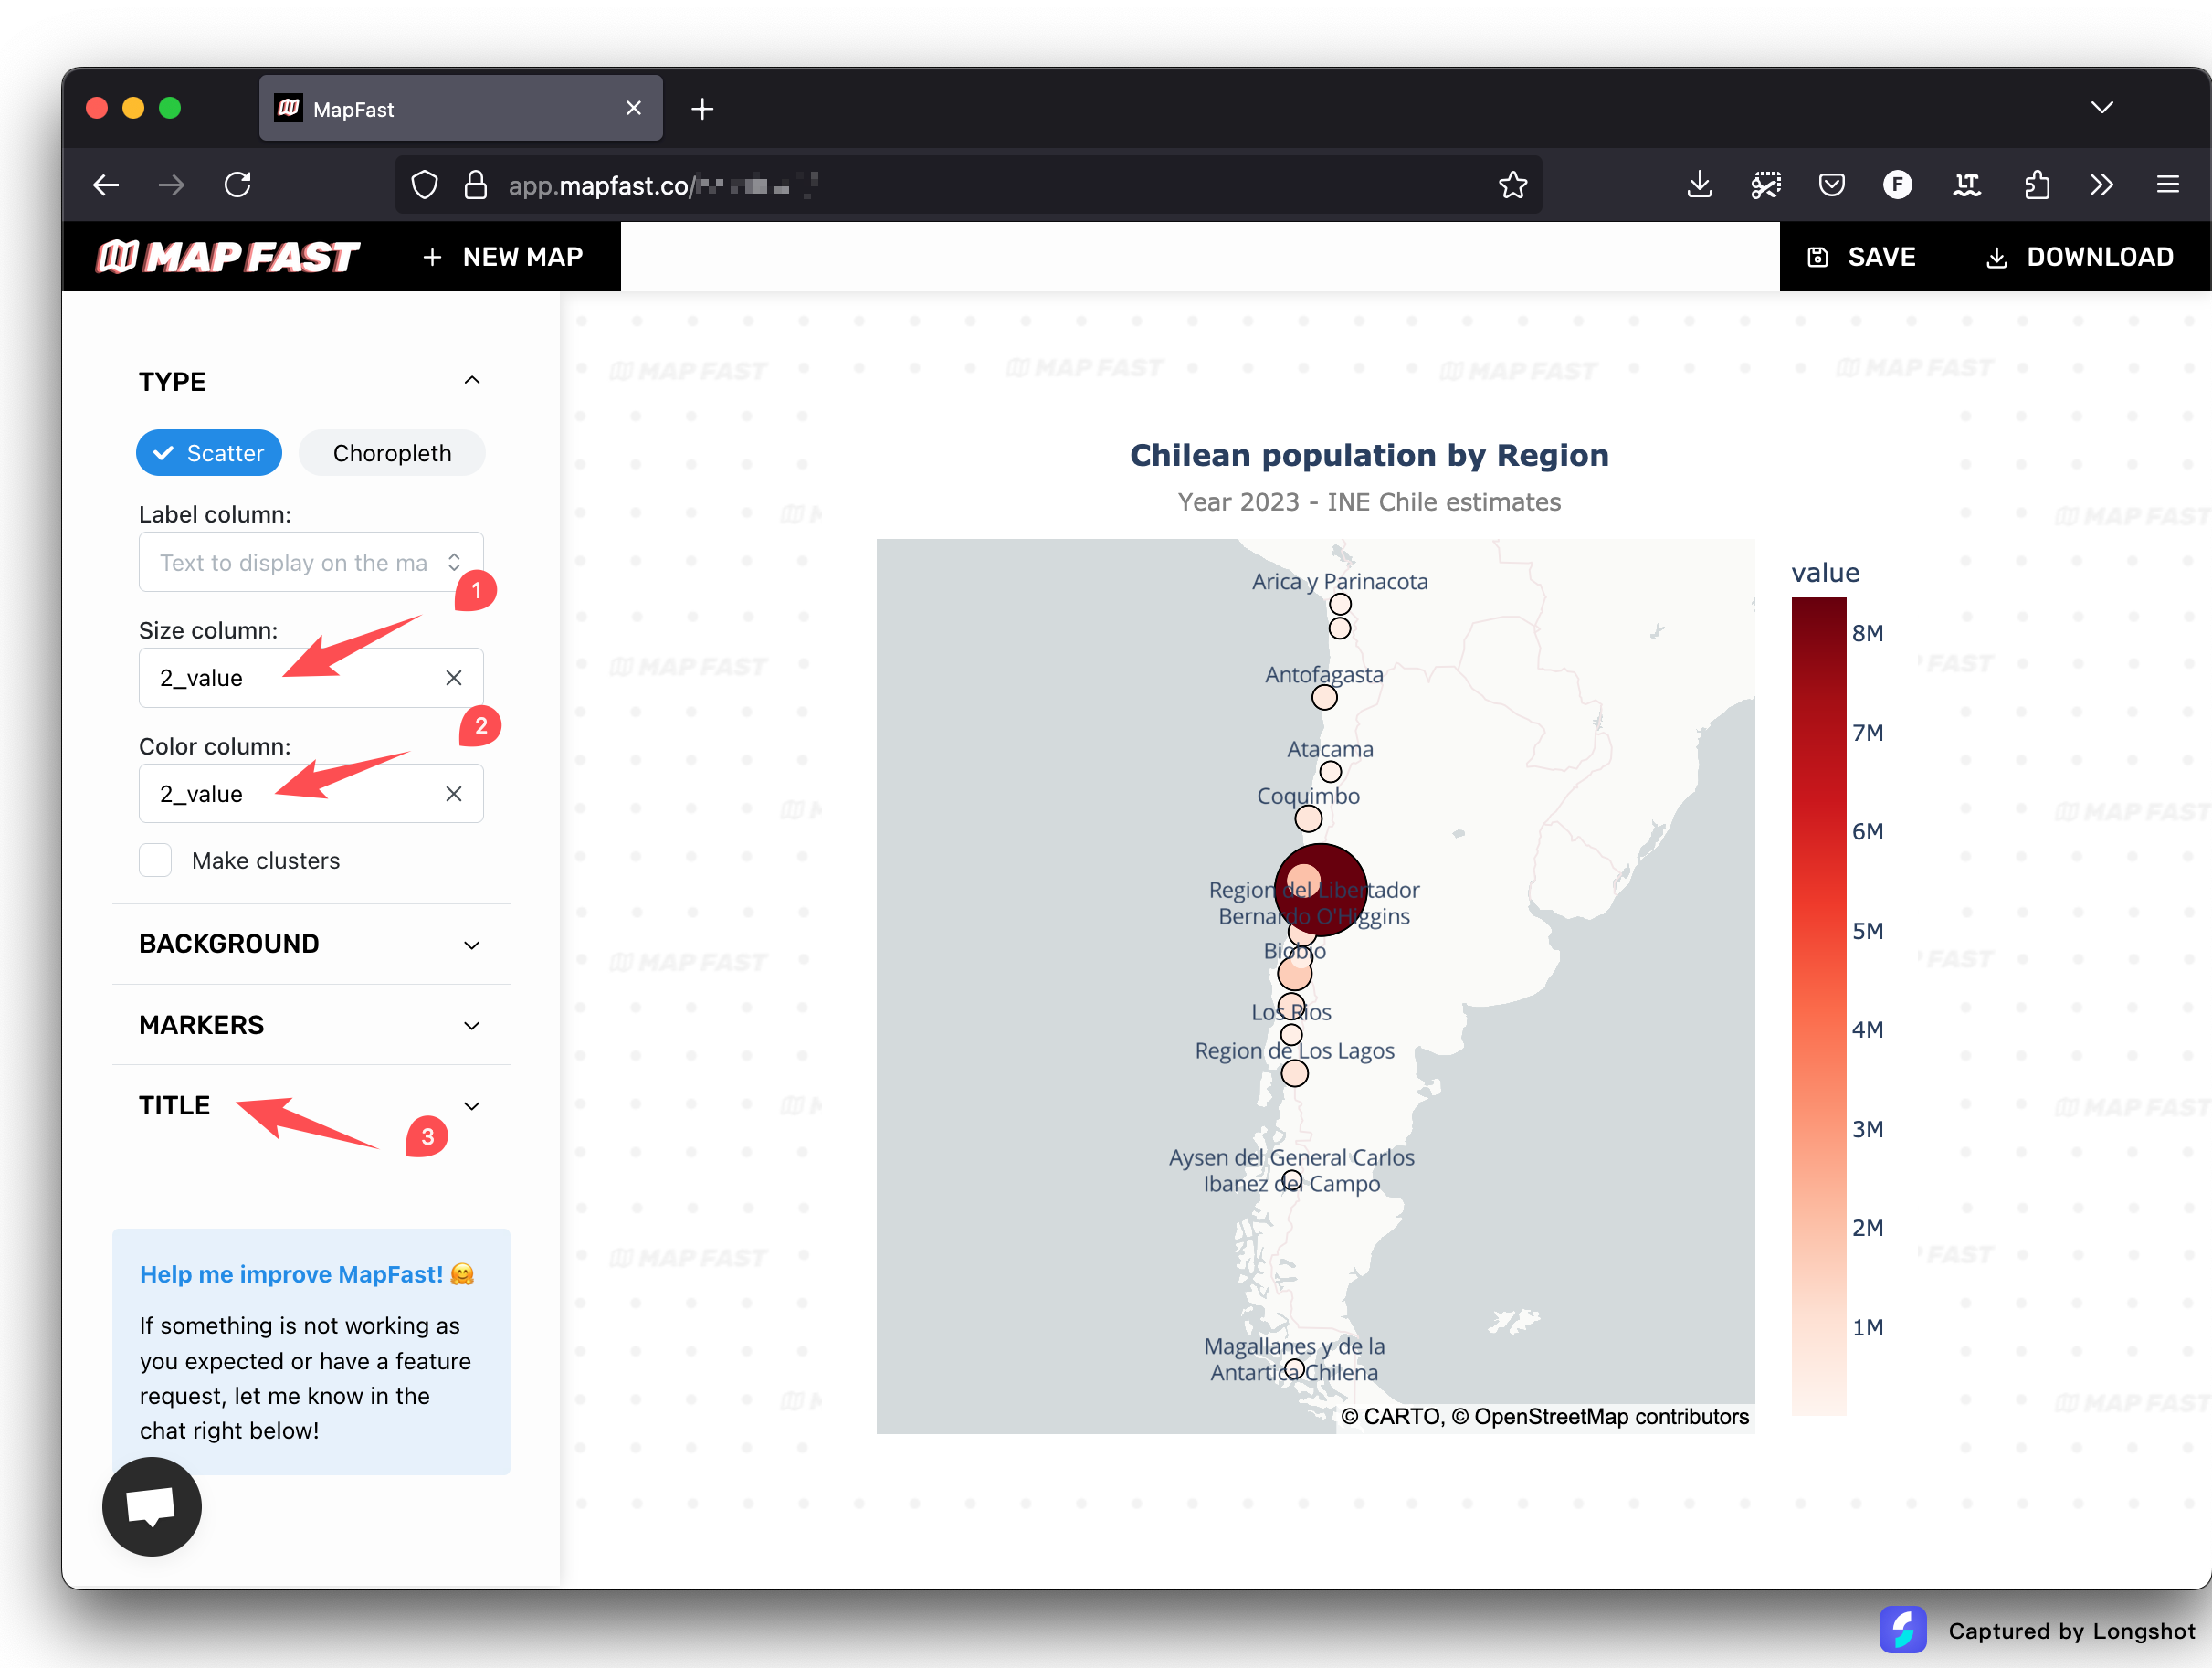Close the MapFast tab
The image size is (2212, 1668).
coord(634,107)
